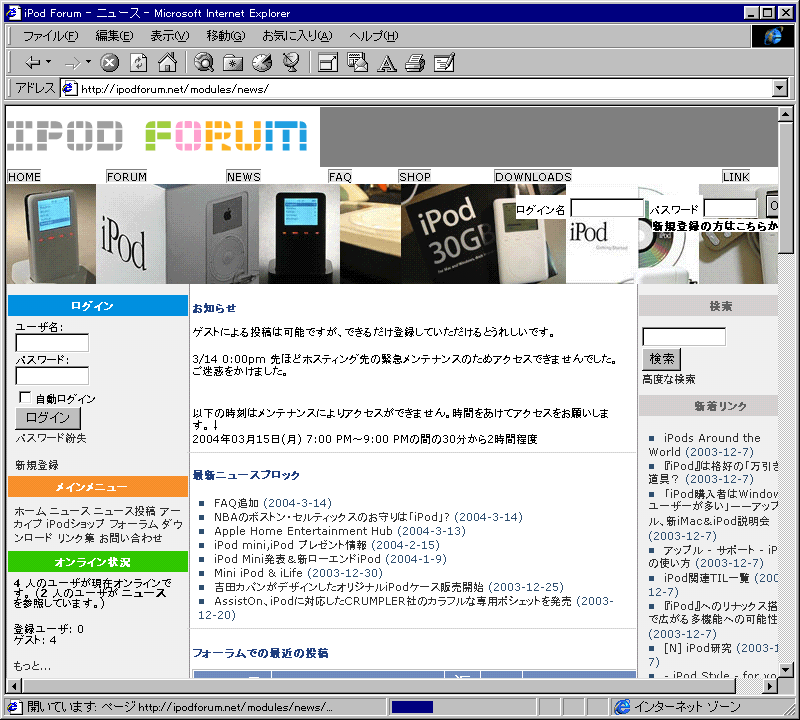Image resolution: width=800 pixels, height=720 pixels.
Task: Click the banner パスワード input field
Action: point(730,208)
